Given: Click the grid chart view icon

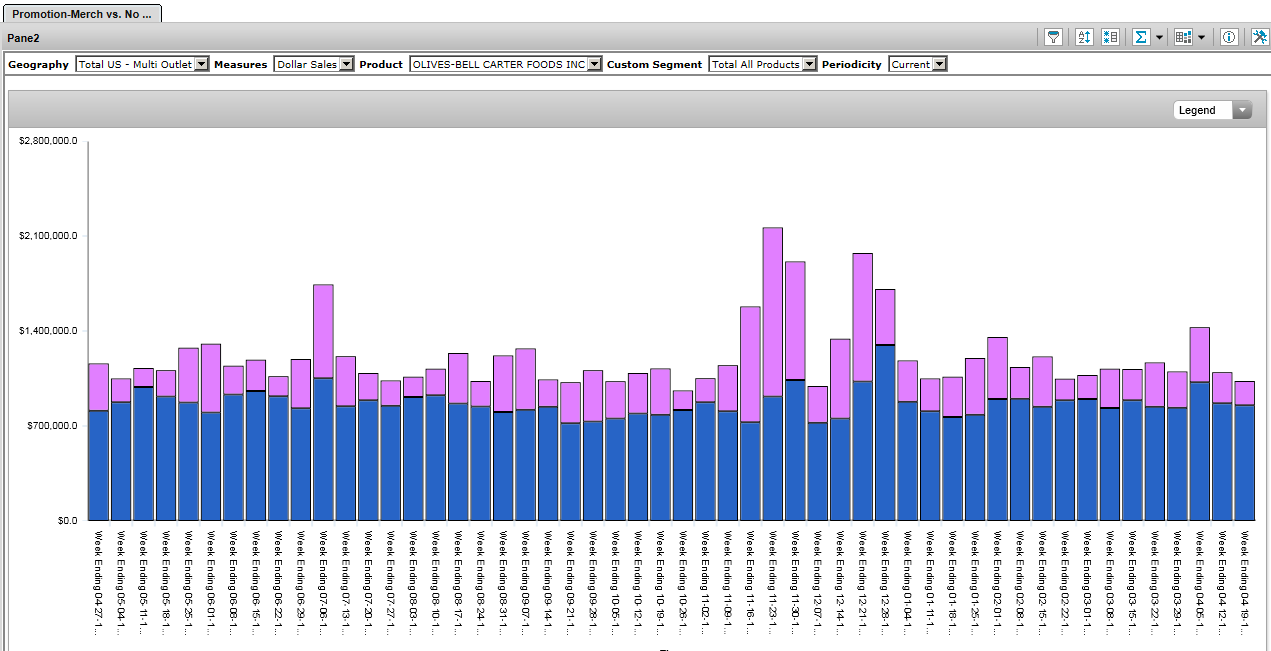Looking at the screenshot, I should tap(1184, 37).
